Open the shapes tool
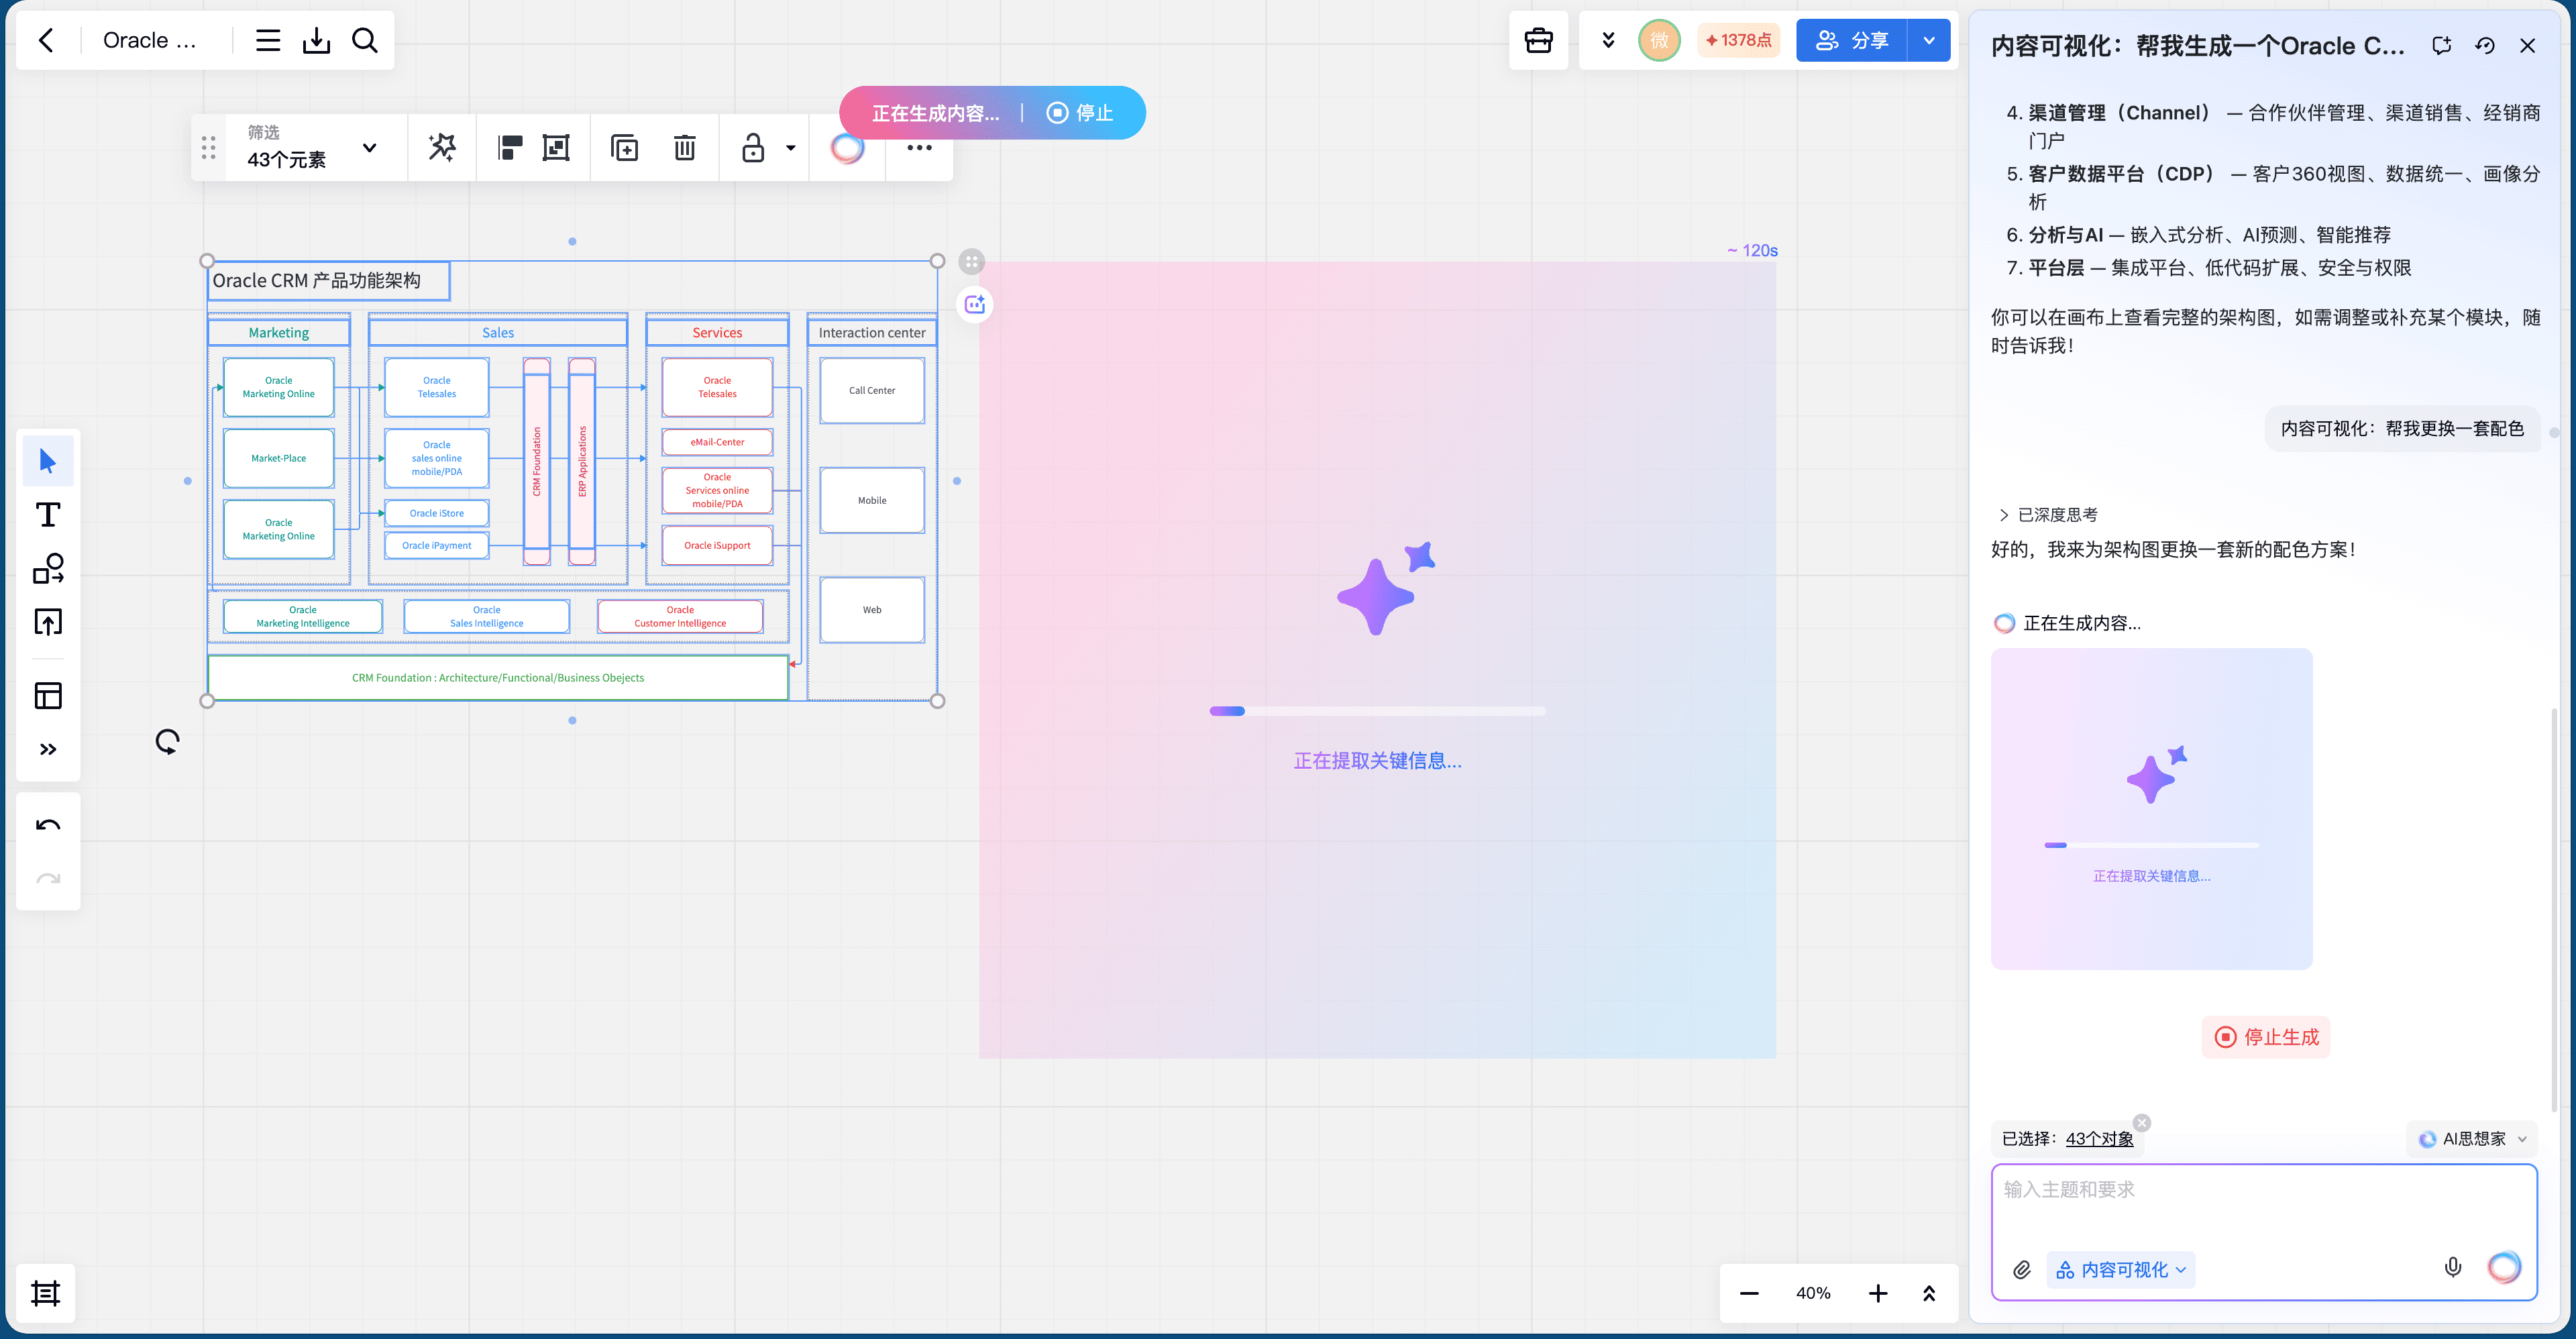This screenshot has width=2576, height=1339. [48, 569]
